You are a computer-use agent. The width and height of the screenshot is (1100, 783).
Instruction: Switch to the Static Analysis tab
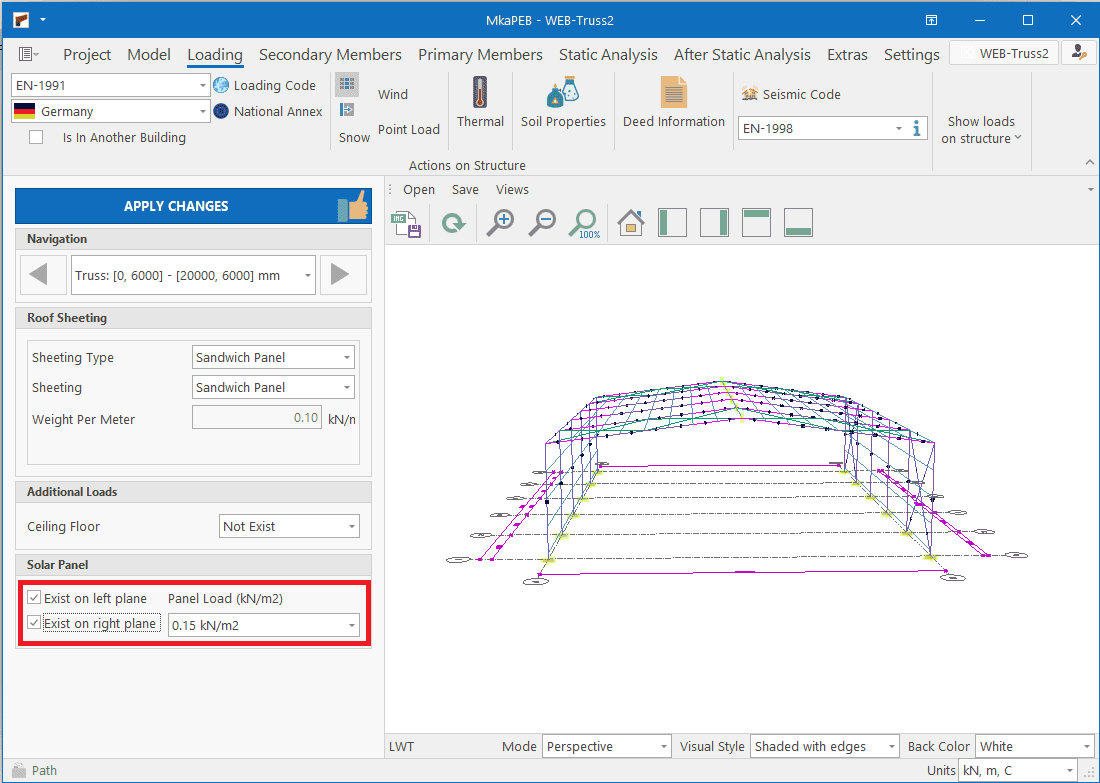[x=608, y=54]
